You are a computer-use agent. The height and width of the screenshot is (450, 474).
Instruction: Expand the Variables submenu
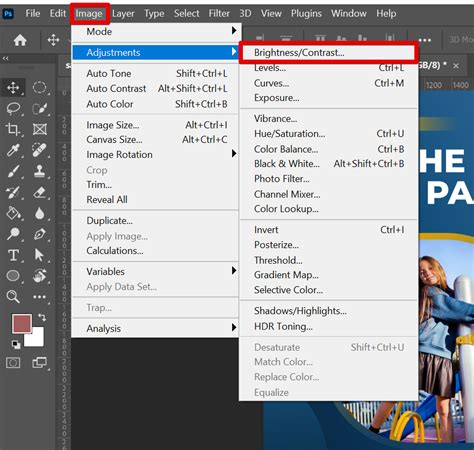[x=155, y=271]
